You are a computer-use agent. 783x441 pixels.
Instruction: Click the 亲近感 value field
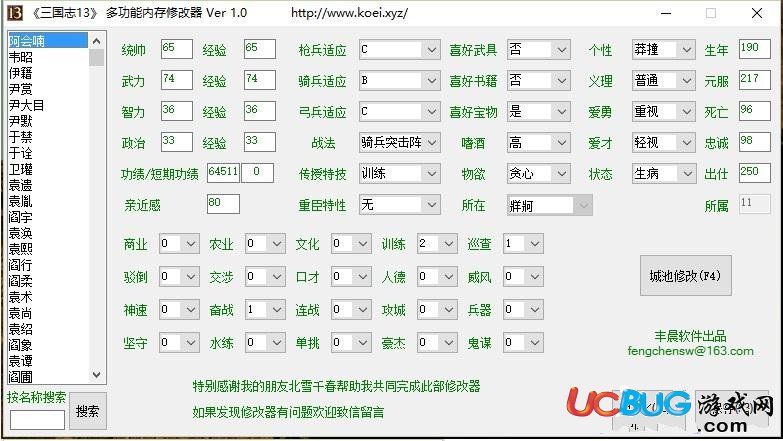point(223,204)
